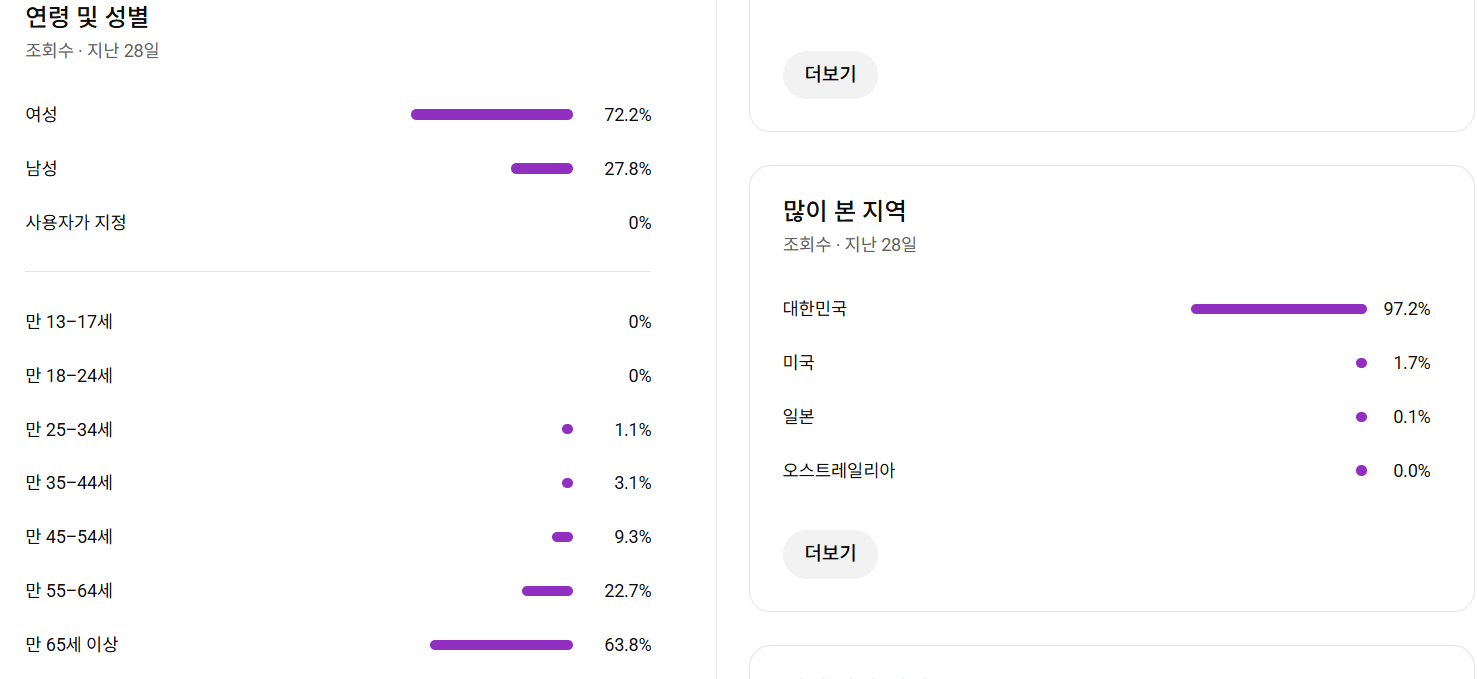Screen dimensions: 1477x679
Task: Click the 더보기 button above 많이 본 지역
Action: coord(830,75)
